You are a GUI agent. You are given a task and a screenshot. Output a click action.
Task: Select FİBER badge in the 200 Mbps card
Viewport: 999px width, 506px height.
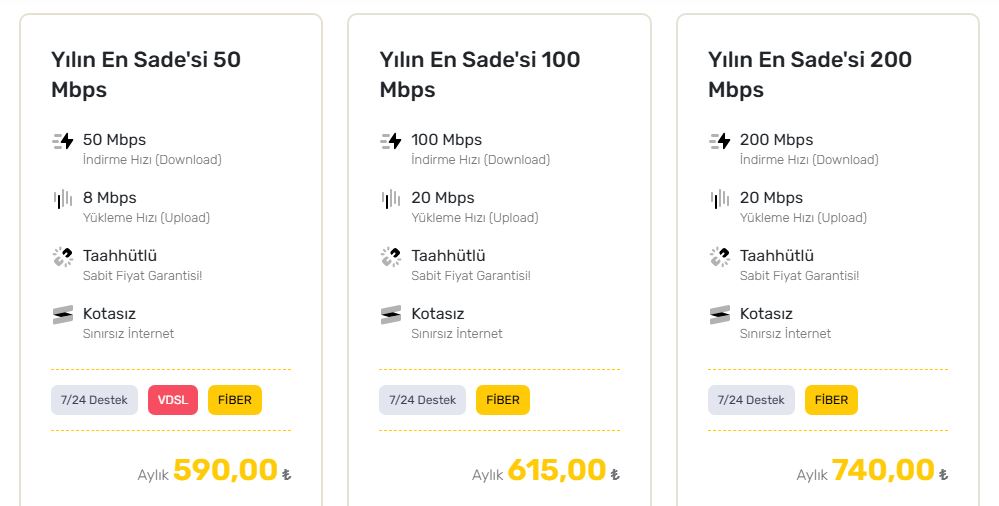tap(831, 400)
